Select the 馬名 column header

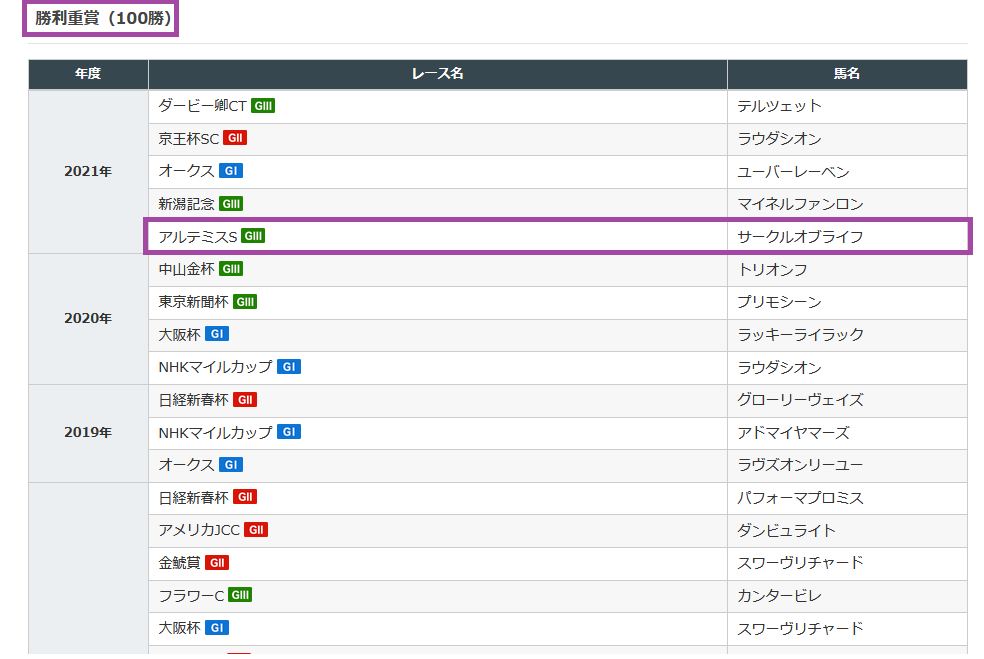(847, 74)
